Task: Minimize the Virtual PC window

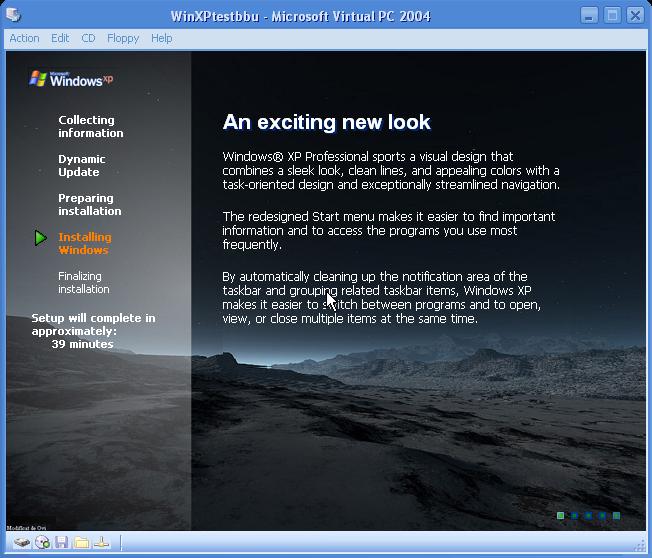Action: [589, 16]
